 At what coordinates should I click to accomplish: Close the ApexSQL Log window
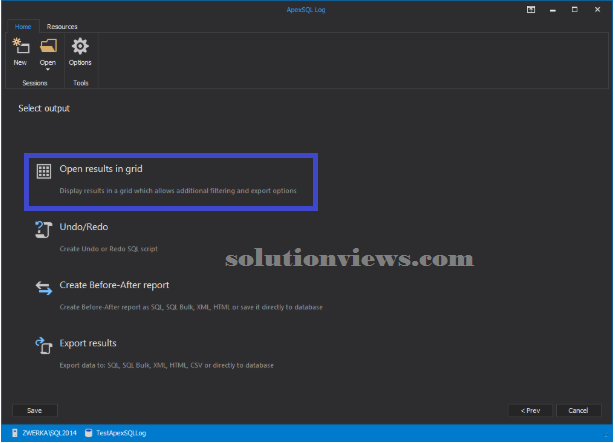pos(597,9)
